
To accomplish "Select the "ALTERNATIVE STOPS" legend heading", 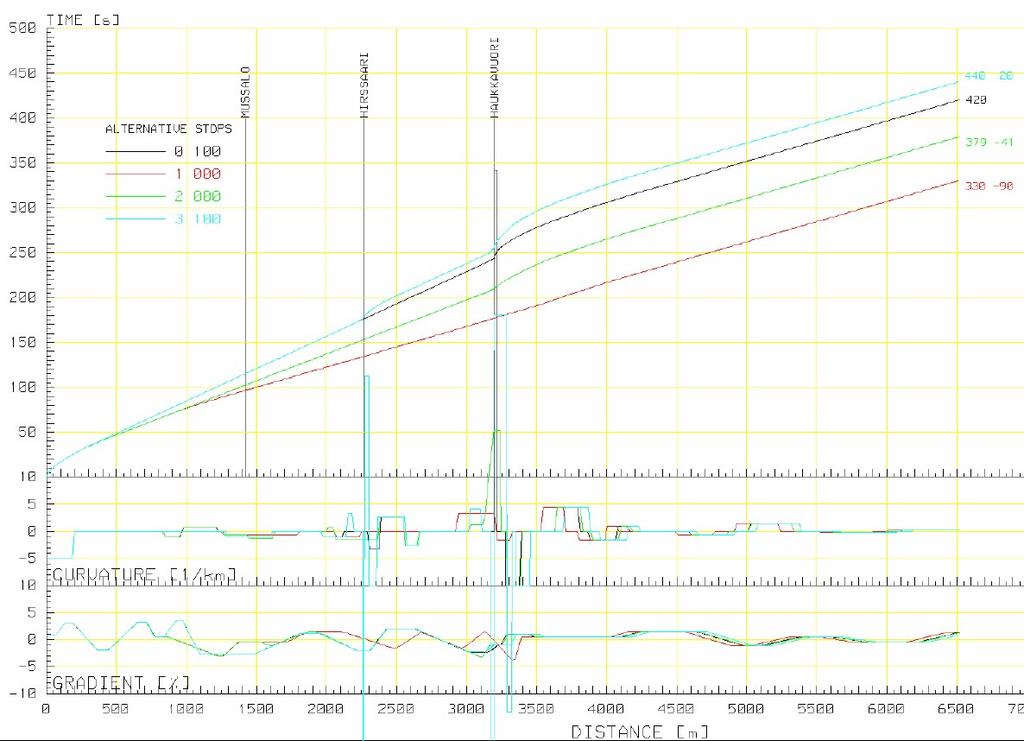I will (x=168, y=129).
